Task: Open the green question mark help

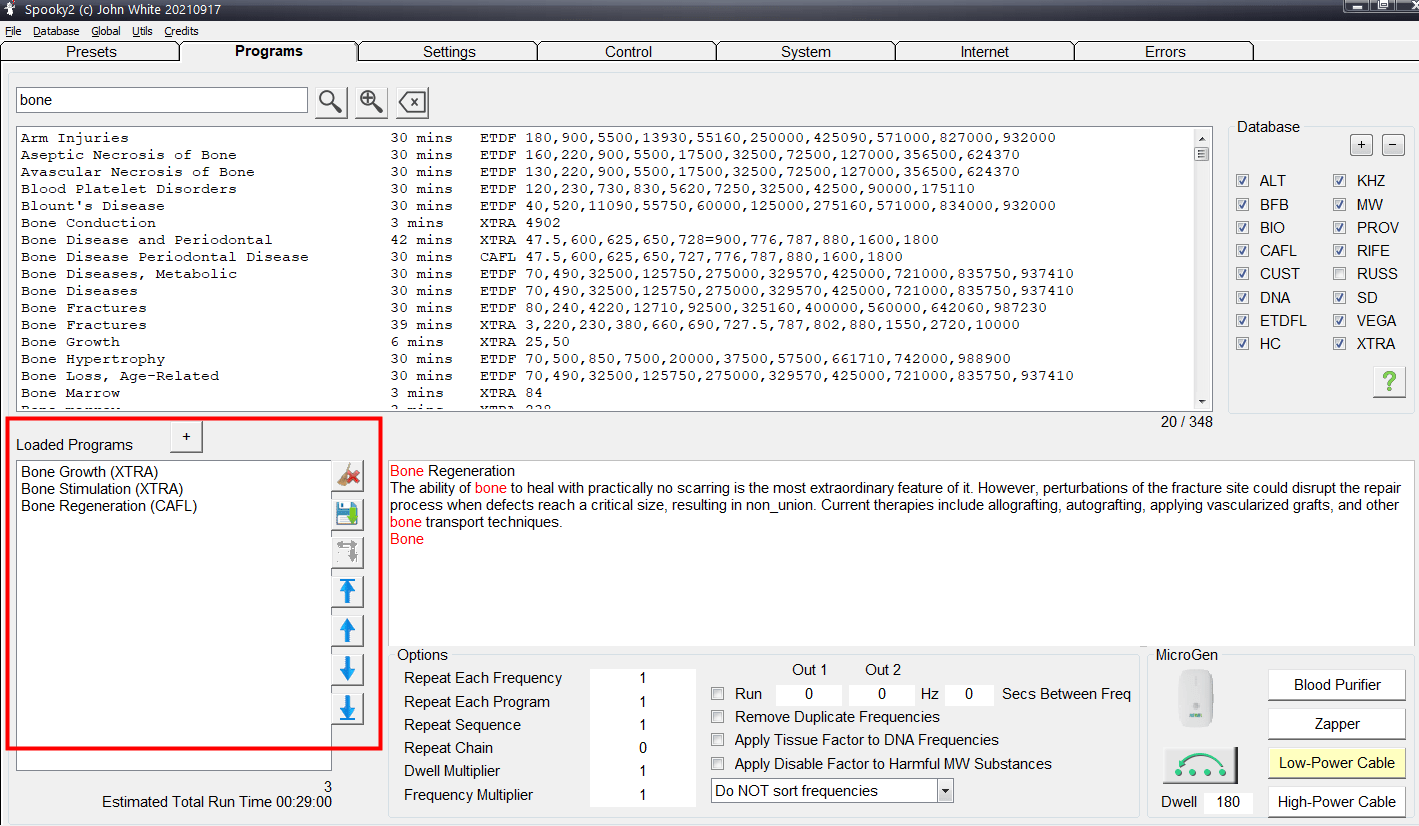Action: coord(1389,381)
